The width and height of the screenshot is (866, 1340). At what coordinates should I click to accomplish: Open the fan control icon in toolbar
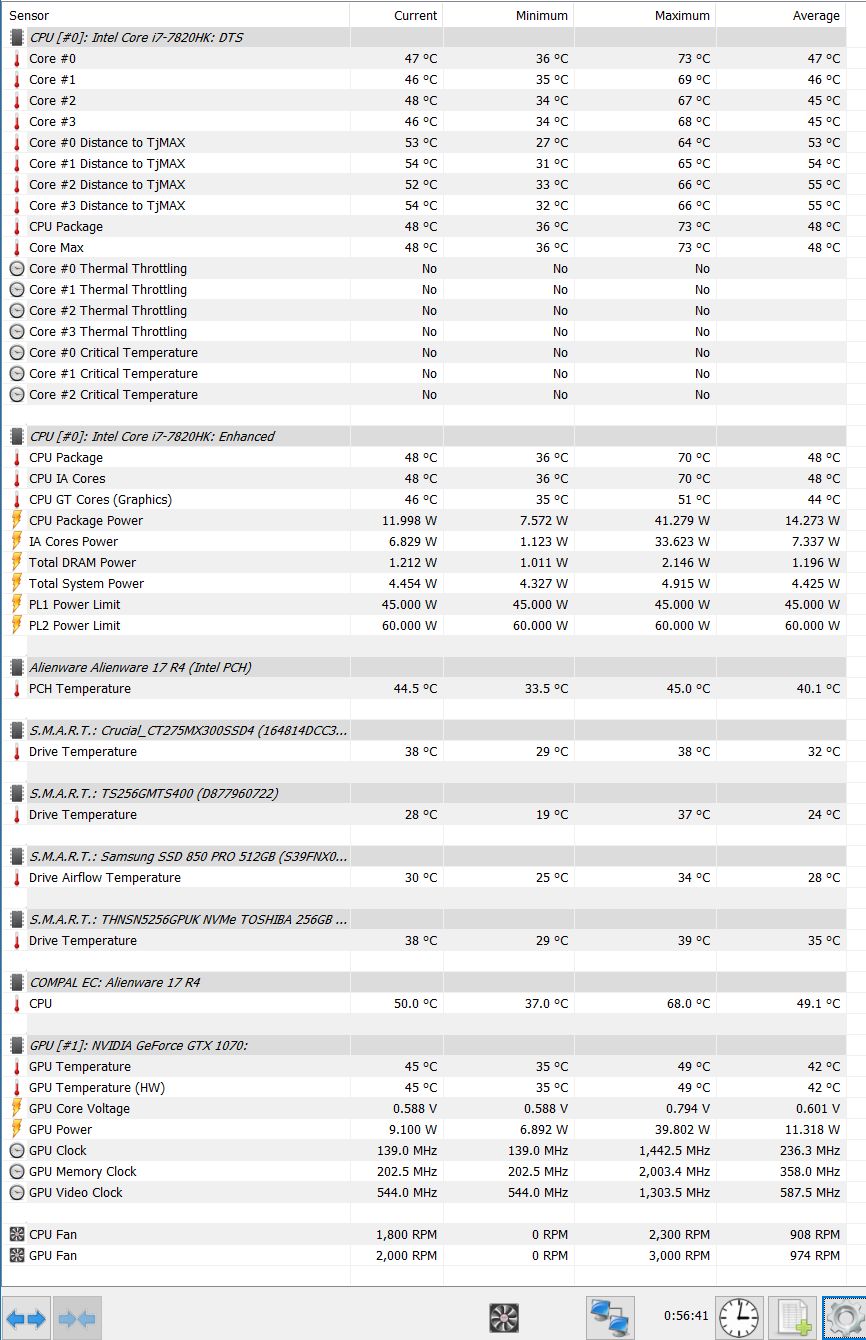click(504, 1318)
